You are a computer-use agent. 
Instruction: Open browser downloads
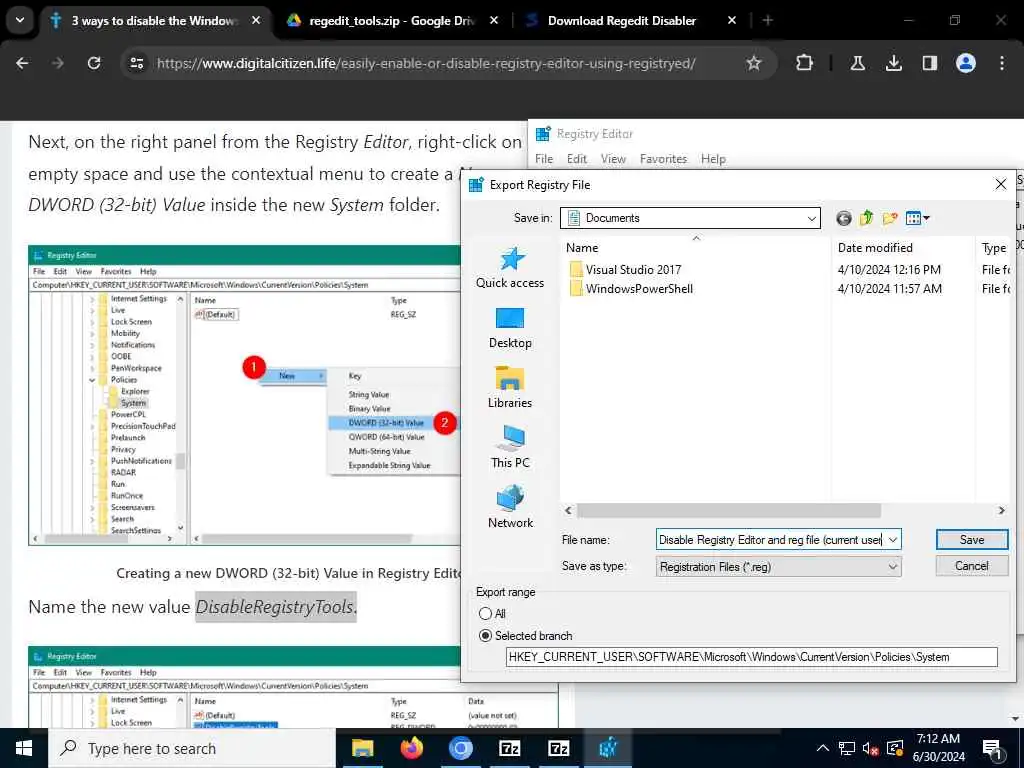893,63
